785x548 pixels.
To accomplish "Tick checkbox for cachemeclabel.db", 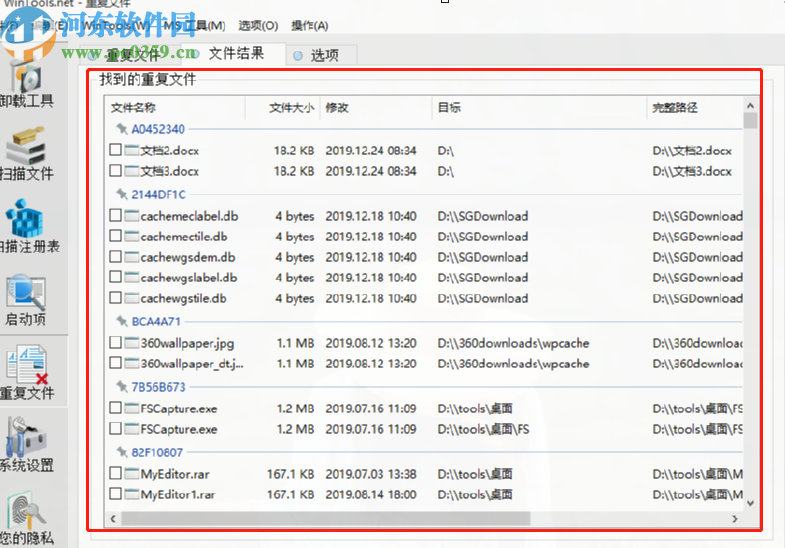I will 116,215.
